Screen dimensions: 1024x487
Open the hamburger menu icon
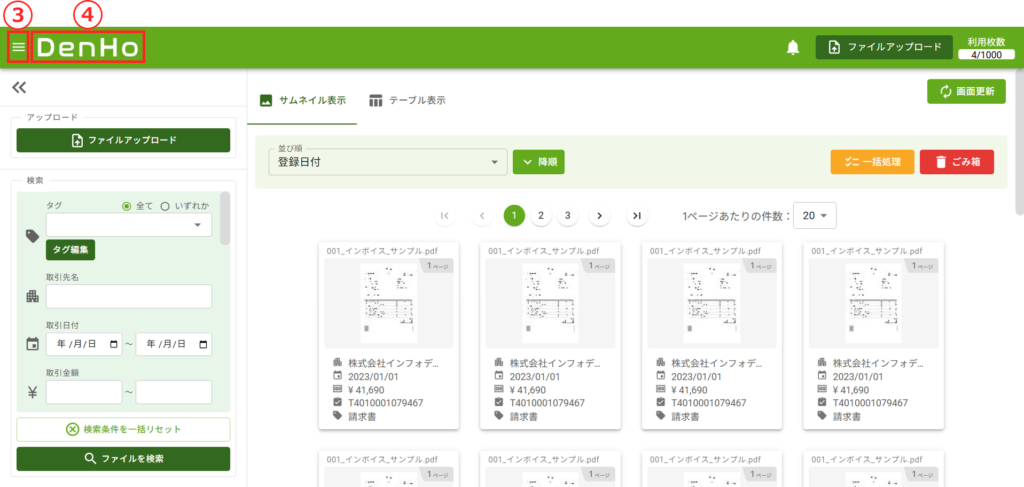(x=18, y=47)
